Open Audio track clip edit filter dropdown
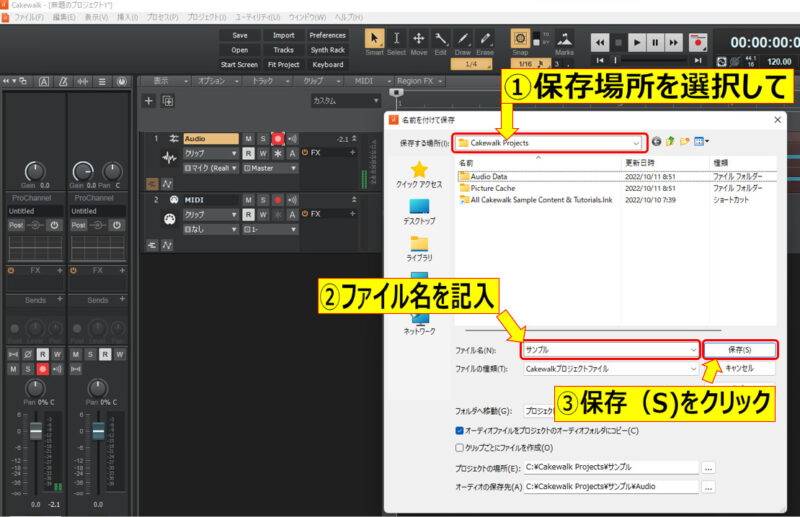The image size is (800, 517). tap(210, 153)
